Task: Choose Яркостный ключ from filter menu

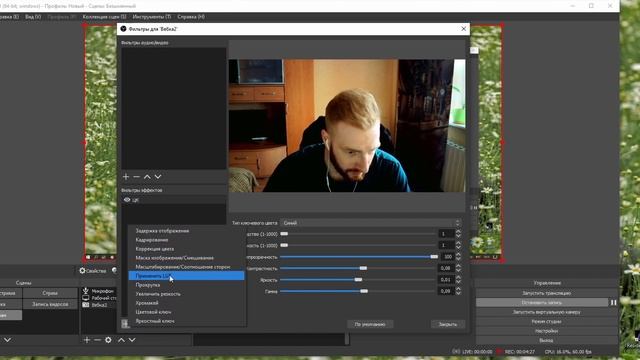Action: point(187,321)
